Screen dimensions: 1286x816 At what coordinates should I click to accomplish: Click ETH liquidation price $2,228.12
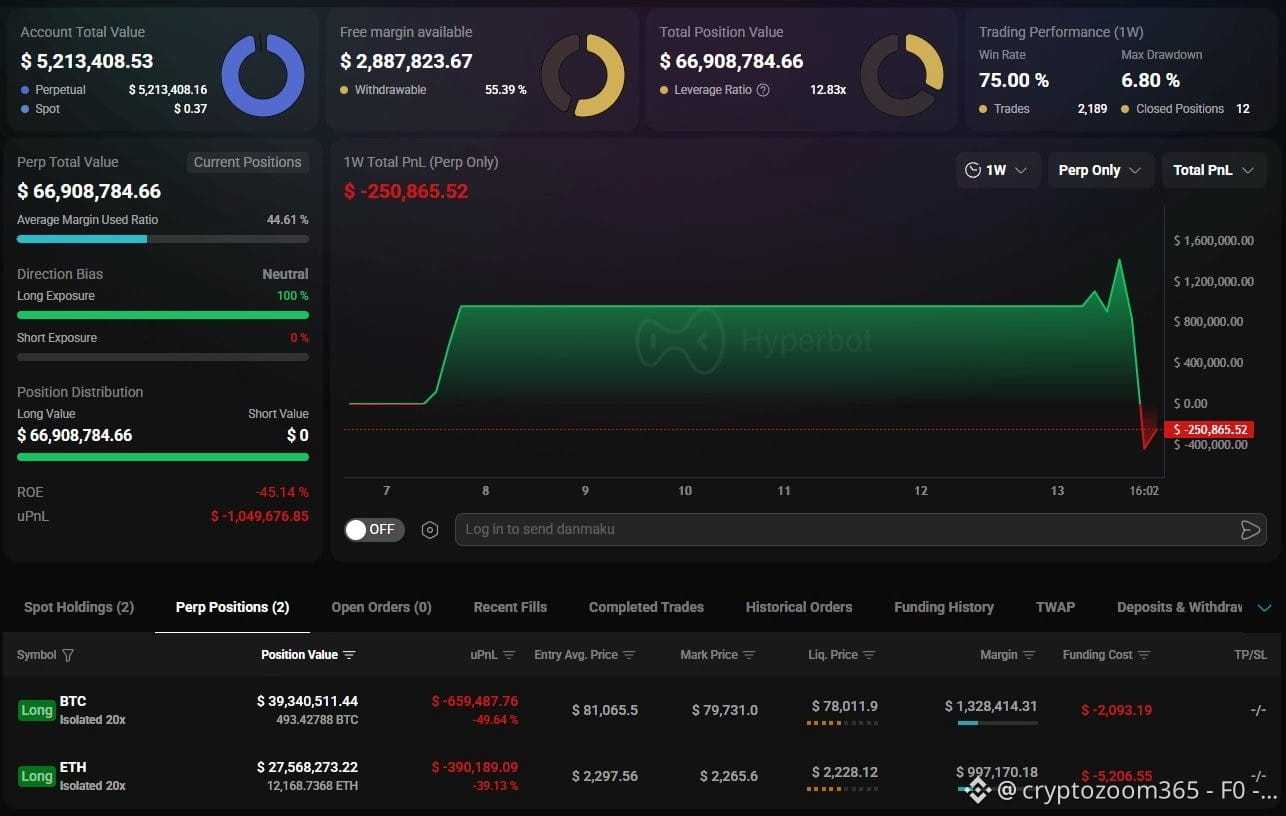pyautogui.click(x=845, y=772)
